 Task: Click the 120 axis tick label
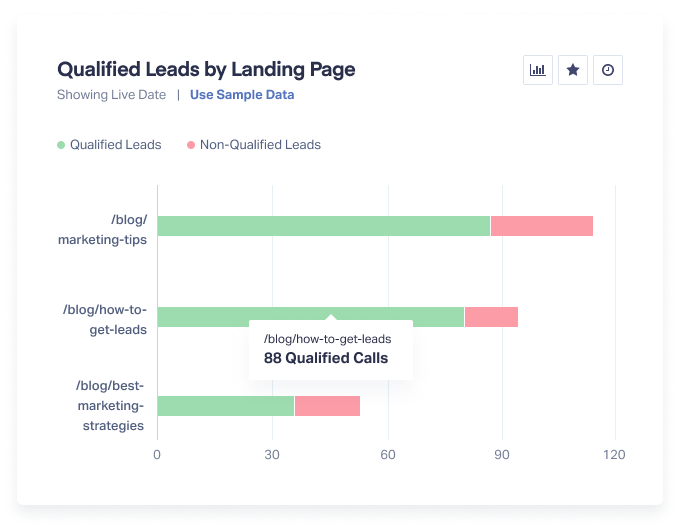[x=614, y=455]
